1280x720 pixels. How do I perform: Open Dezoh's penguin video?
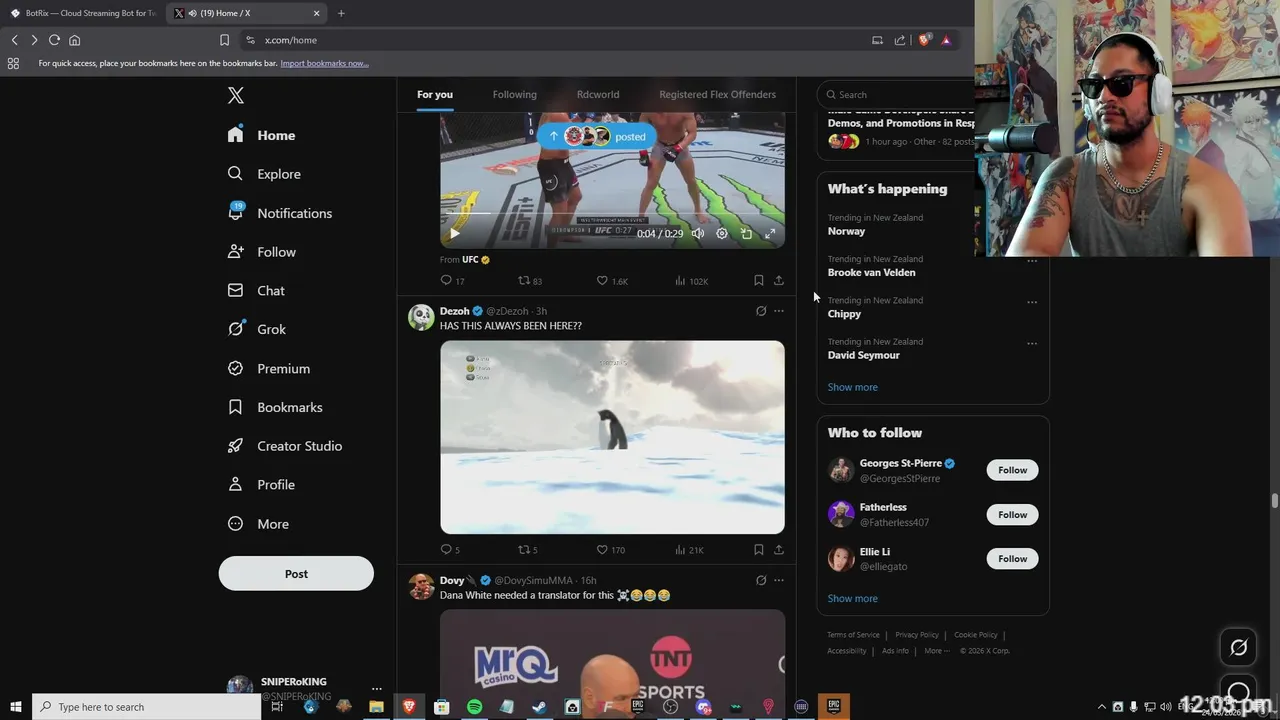coord(612,437)
